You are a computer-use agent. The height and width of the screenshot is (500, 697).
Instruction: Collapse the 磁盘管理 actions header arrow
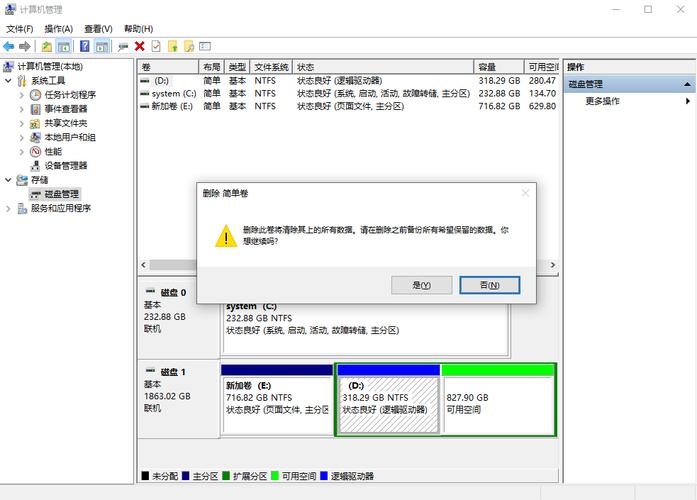(687, 84)
